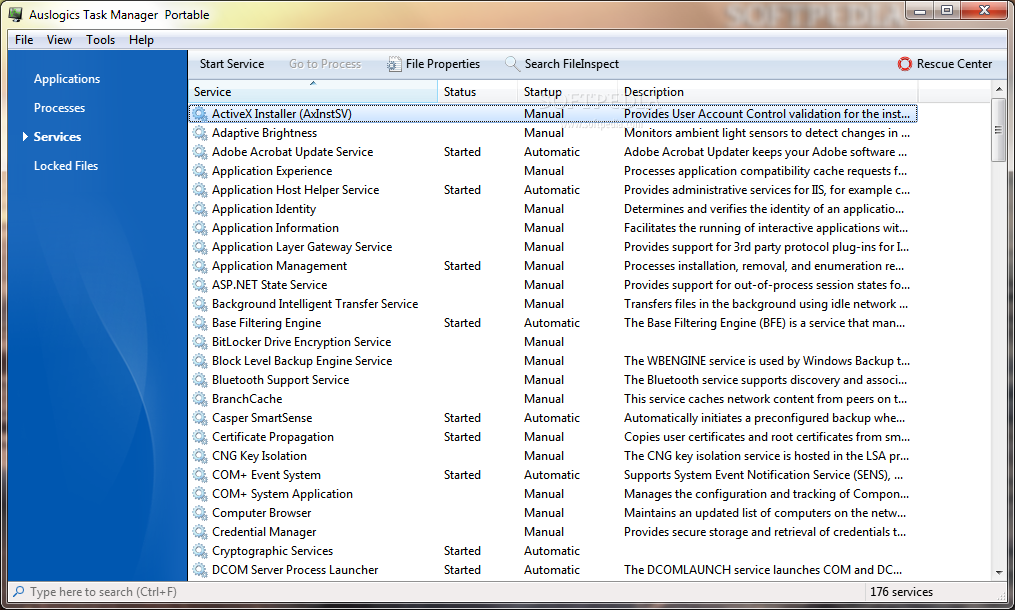Click 'Automatic' startup of Cryptographic Services
1015x610 pixels.
[552, 550]
